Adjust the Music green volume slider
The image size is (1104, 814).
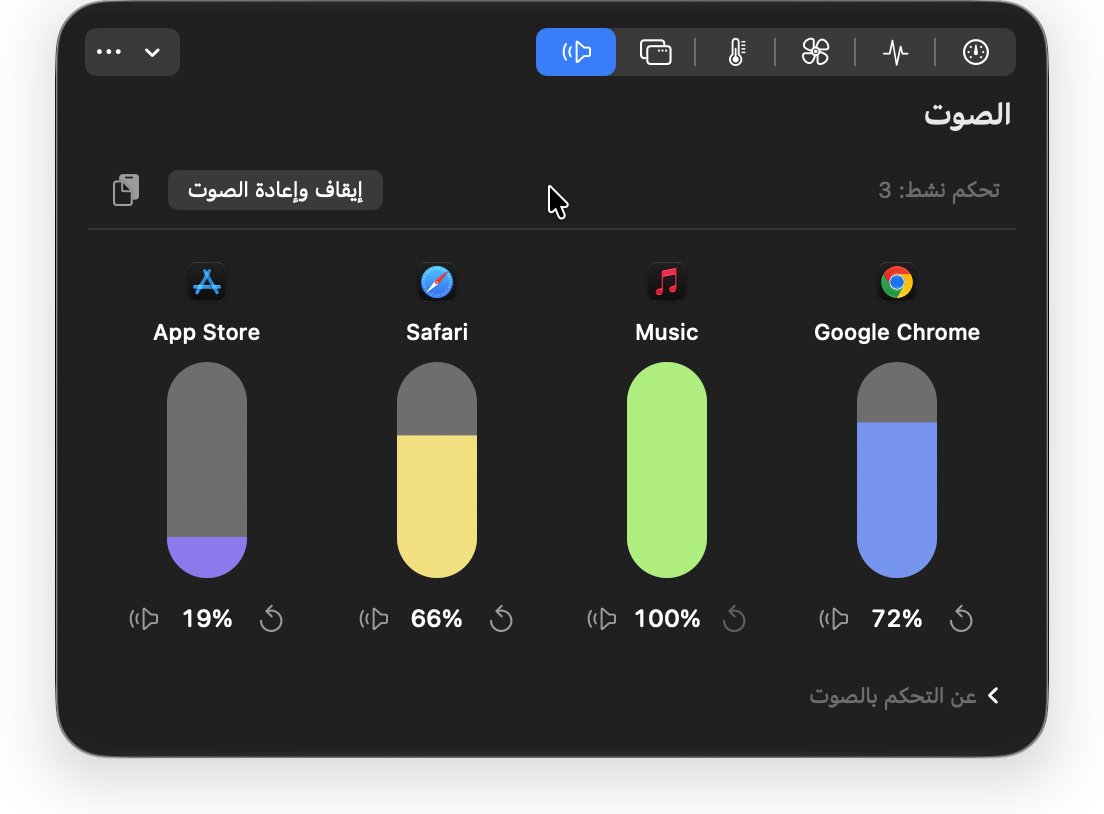(x=667, y=470)
